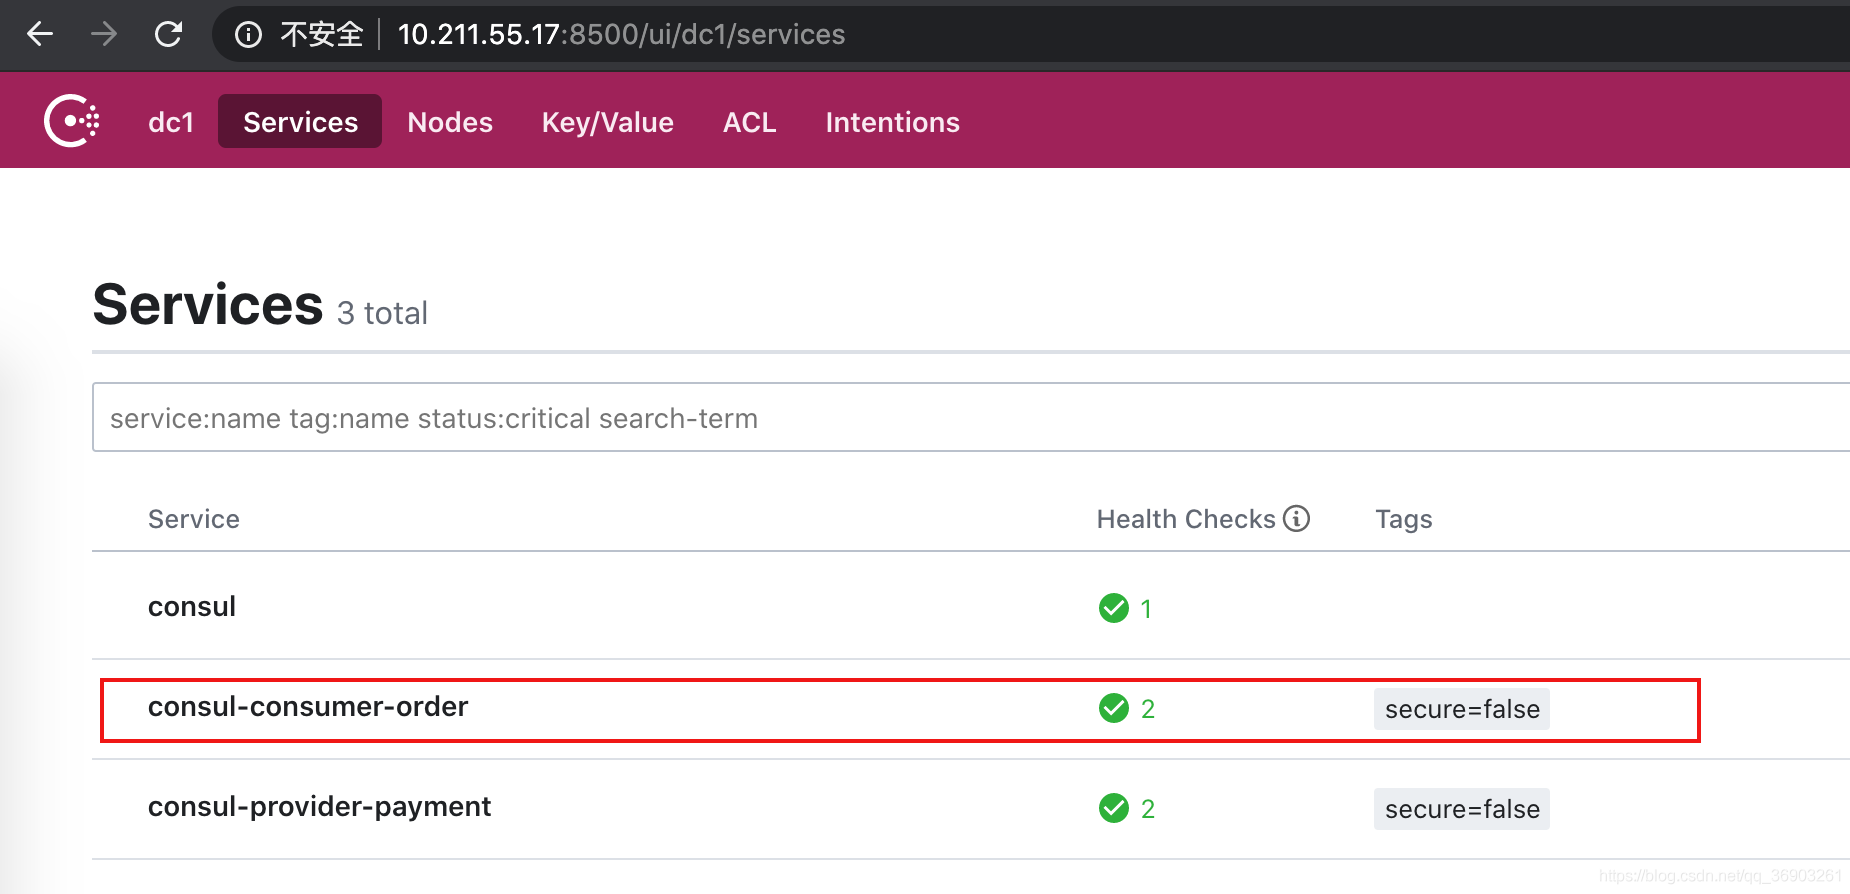The image size is (1850, 894).
Task: Click the browser back arrow
Action: 40,34
